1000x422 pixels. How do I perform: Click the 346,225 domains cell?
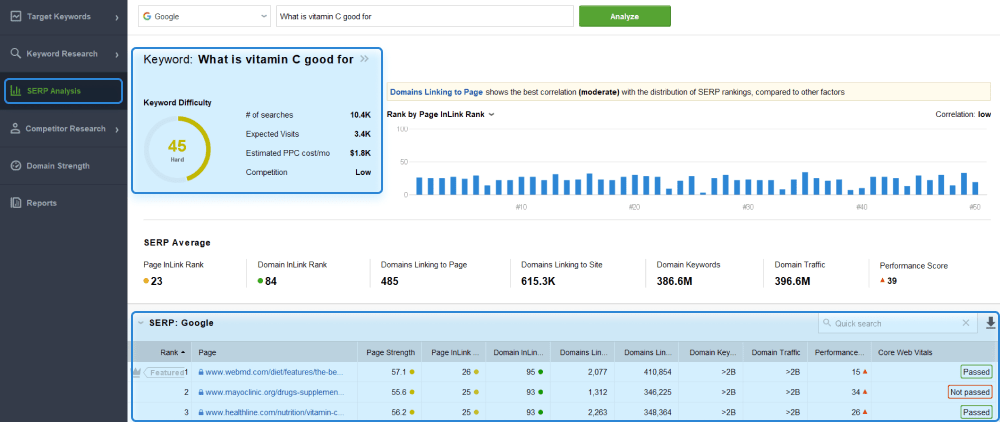coord(658,392)
